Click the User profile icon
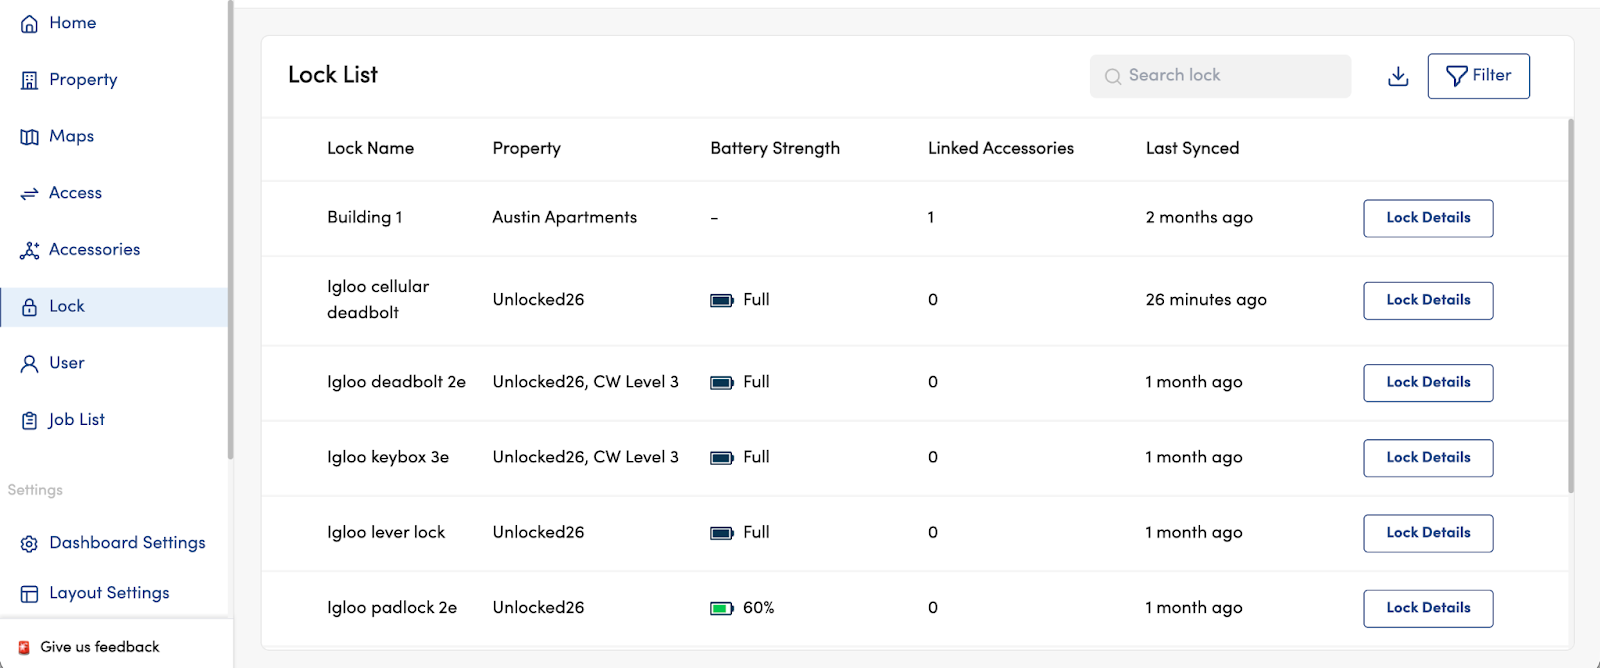1600x668 pixels. [x=30, y=364]
